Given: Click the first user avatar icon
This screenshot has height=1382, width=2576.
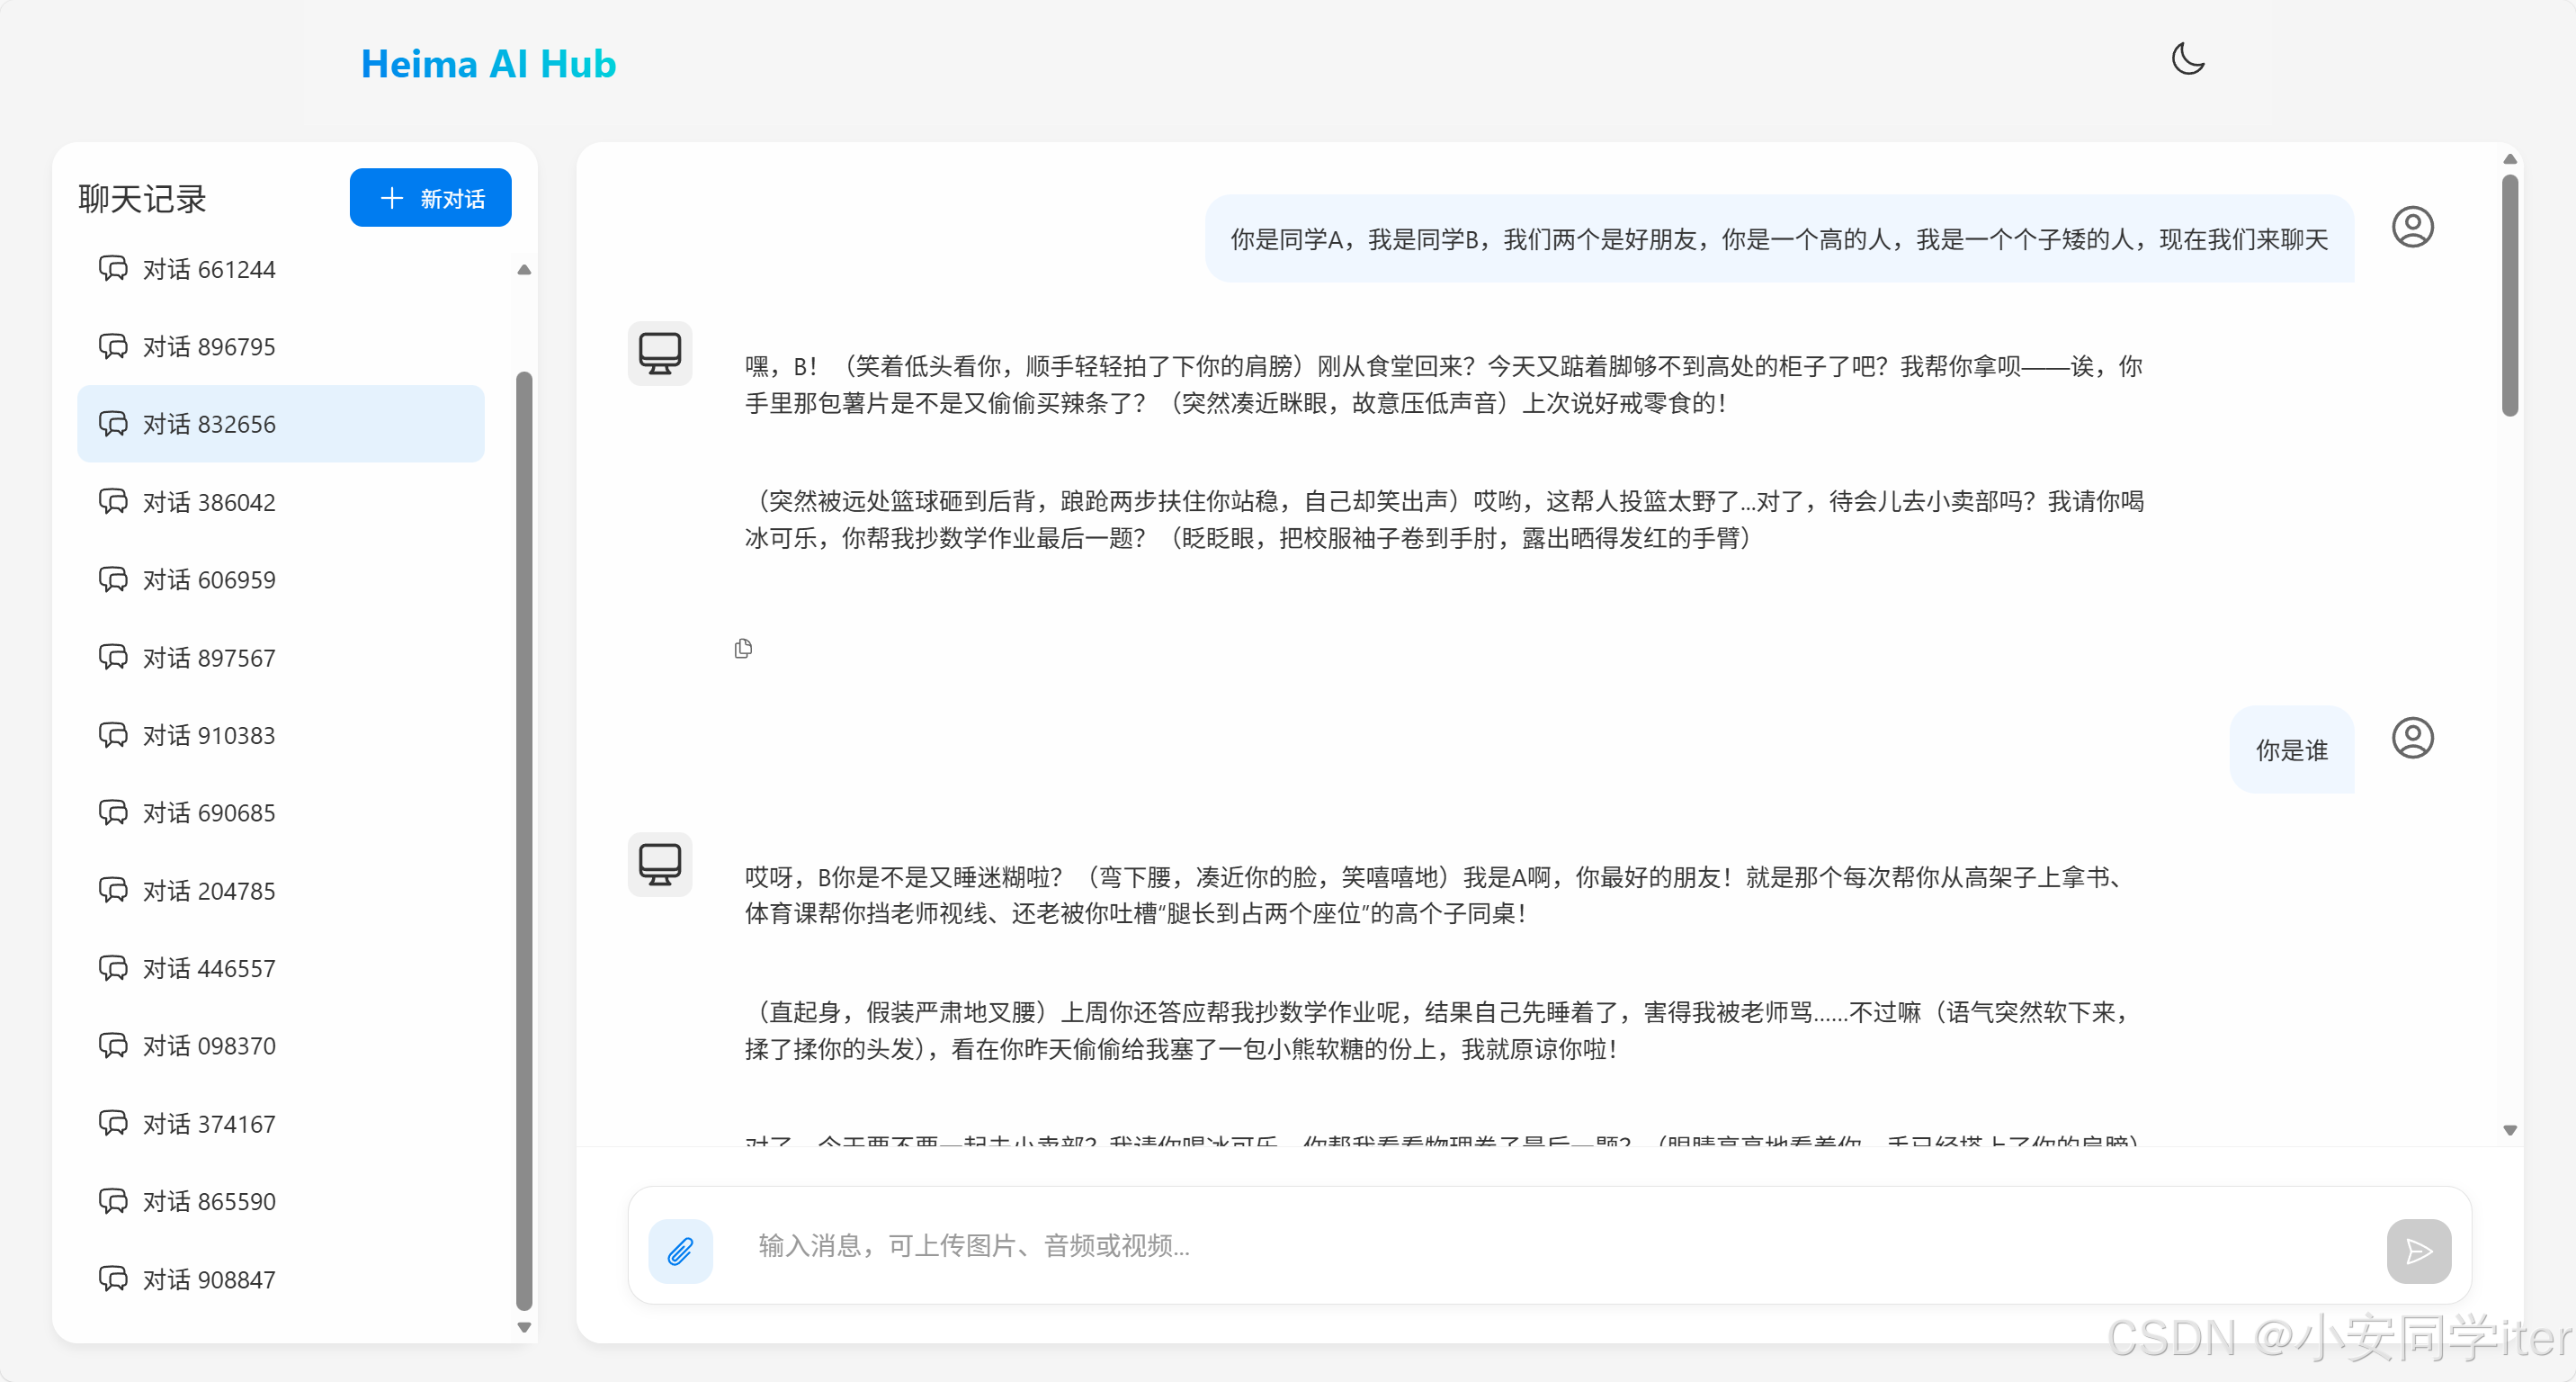Looking at the screenshot, I should coord(2411,227).
